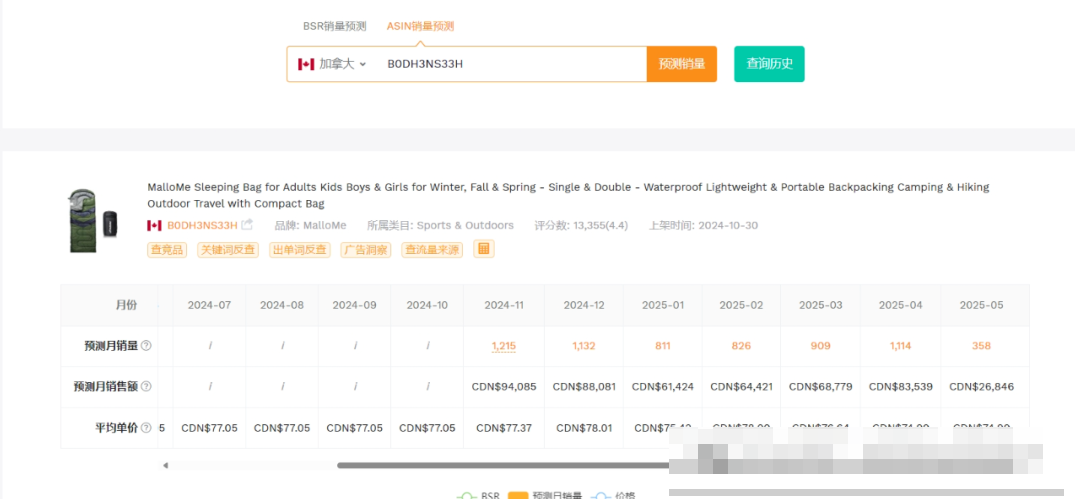The height and width of the screenshot is (499, 1075).
Task: Switch to the BSR销量预测 tab
Action: pyautogui.click(x=335, y=26)
